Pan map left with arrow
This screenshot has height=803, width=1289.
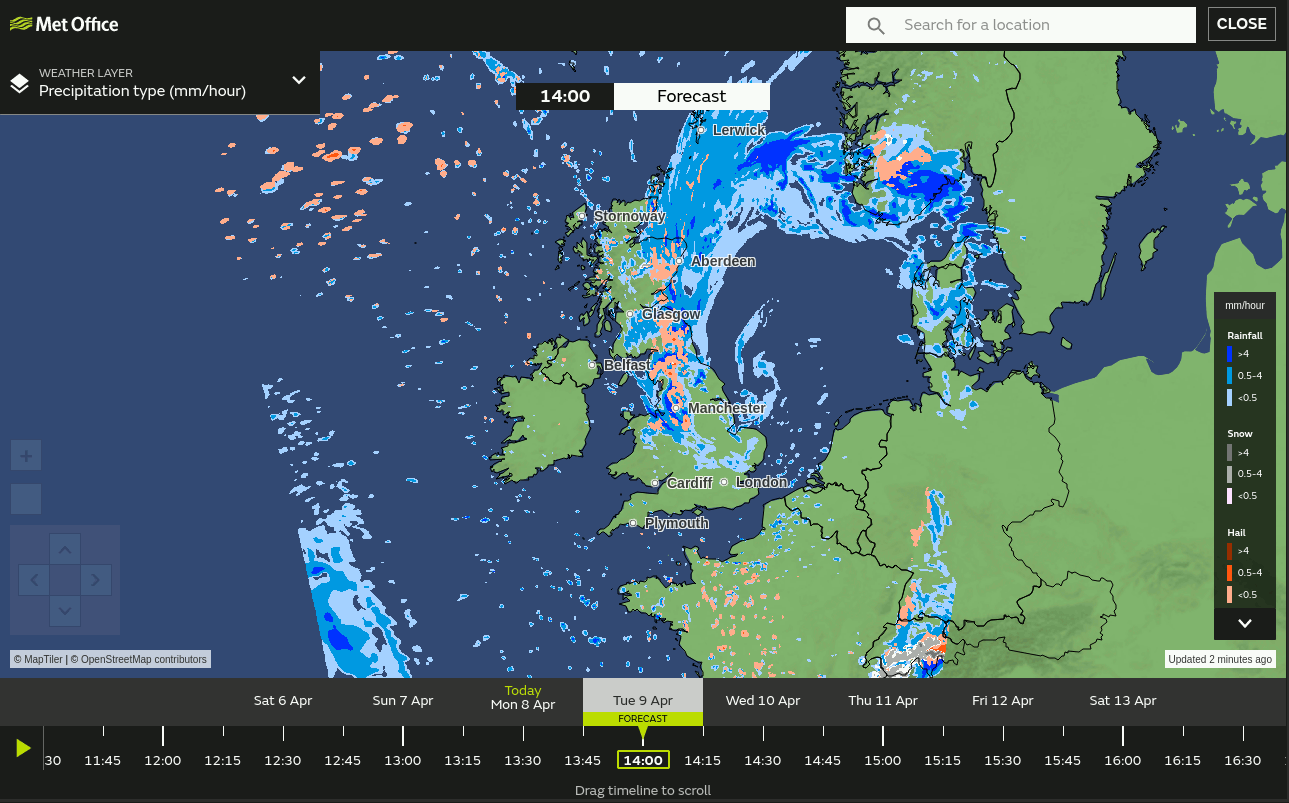(x=34, y=579)
